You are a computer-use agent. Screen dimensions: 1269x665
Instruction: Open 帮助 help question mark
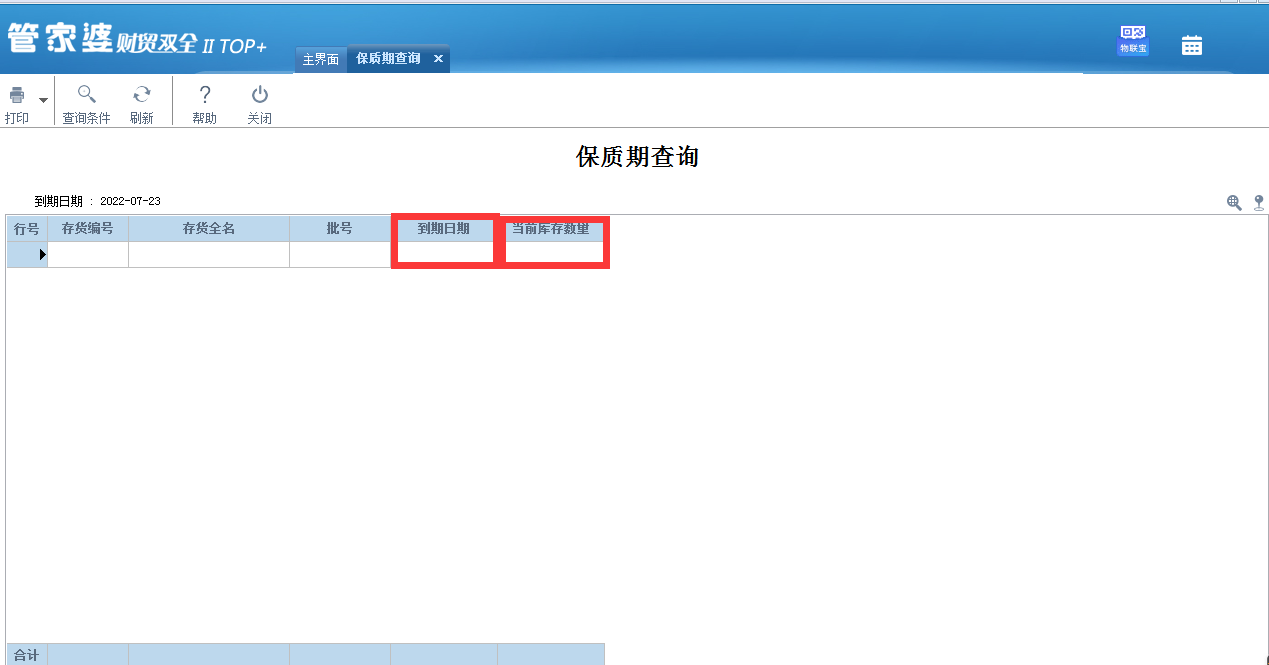pyautogui.click(x=205, y=95)
